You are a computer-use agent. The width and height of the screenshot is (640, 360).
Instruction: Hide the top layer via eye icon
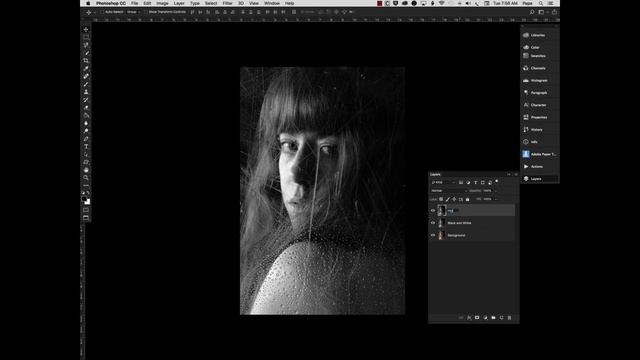[x=433, y=211]
